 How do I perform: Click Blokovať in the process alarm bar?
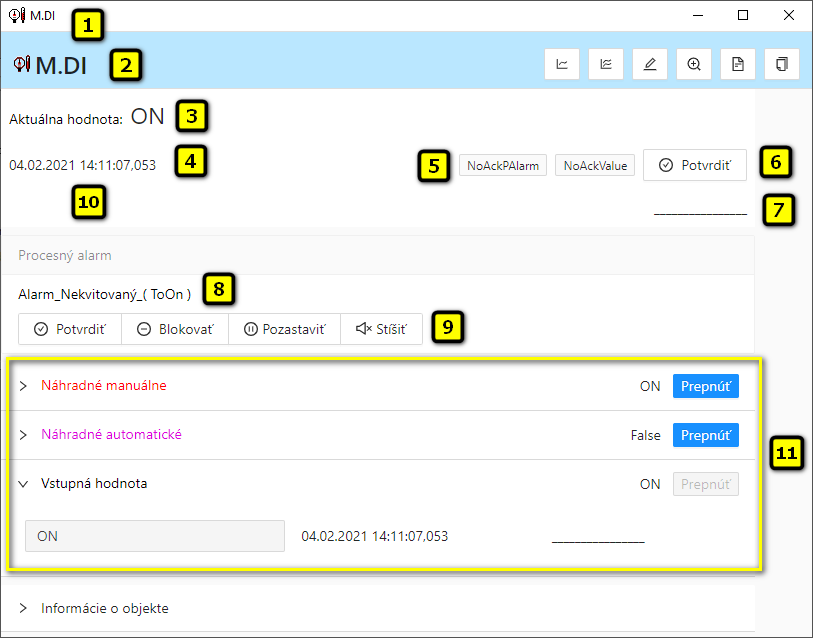click(x=175, y=329)
